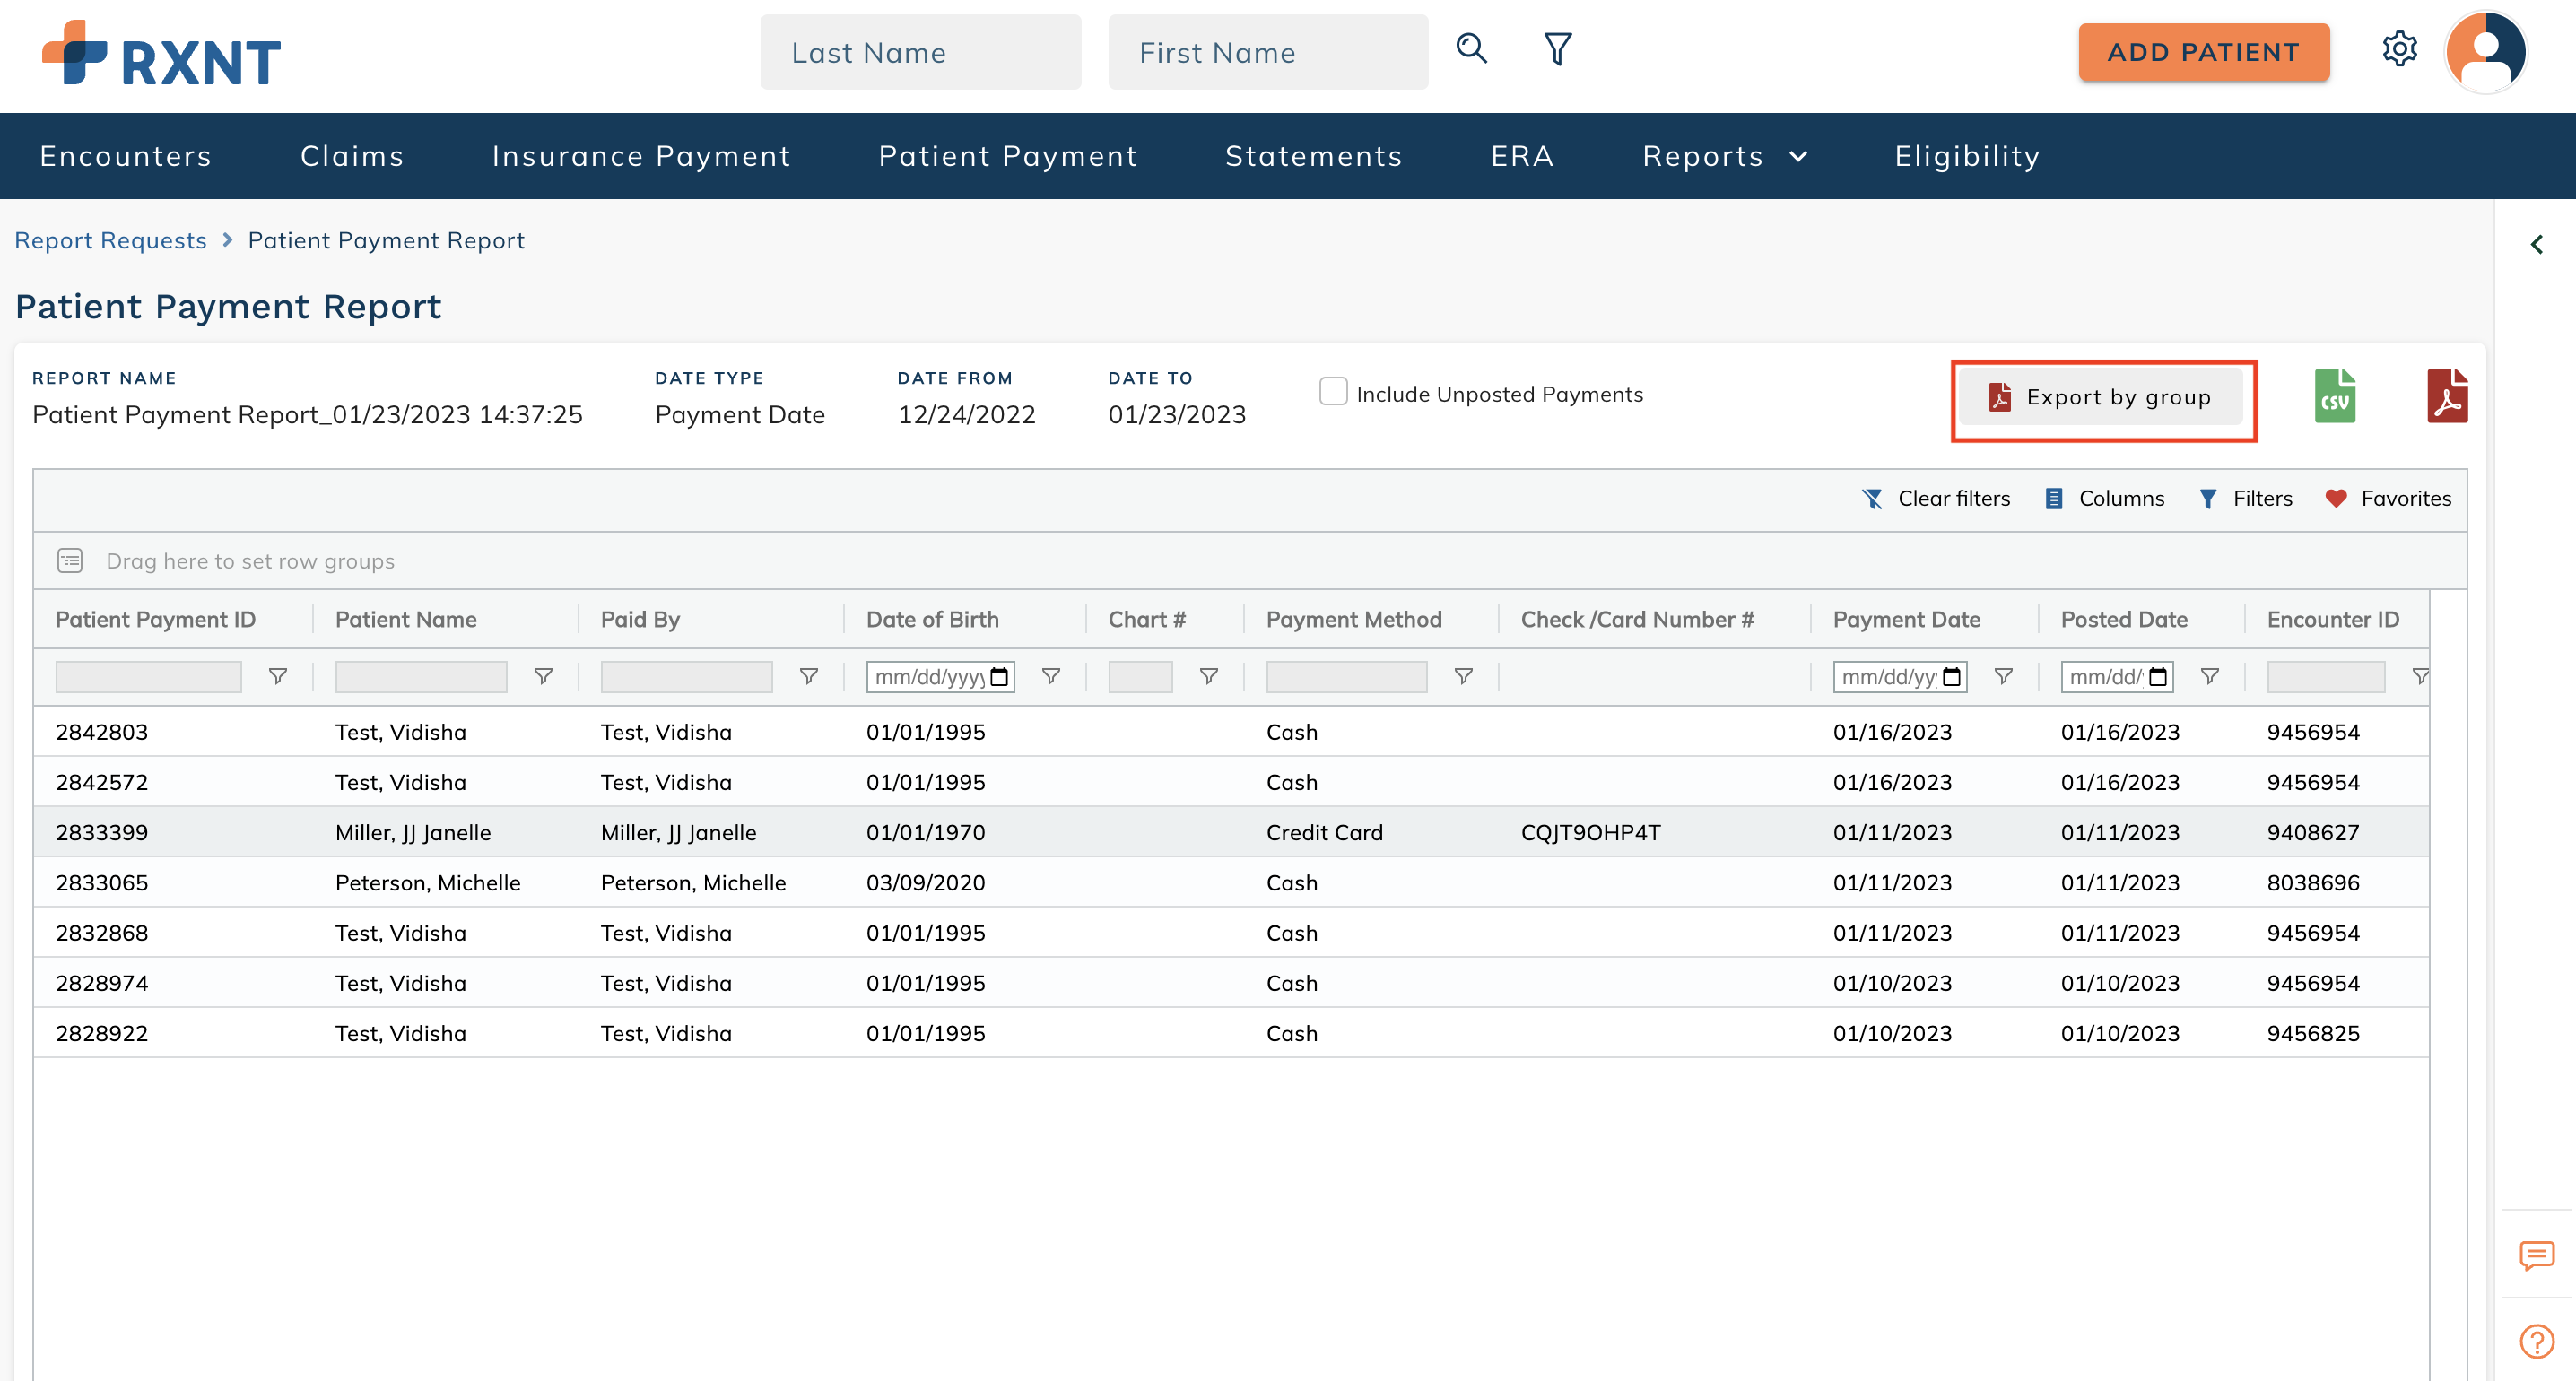
Task: Clear all grid filters
Action: [1935, 498]
